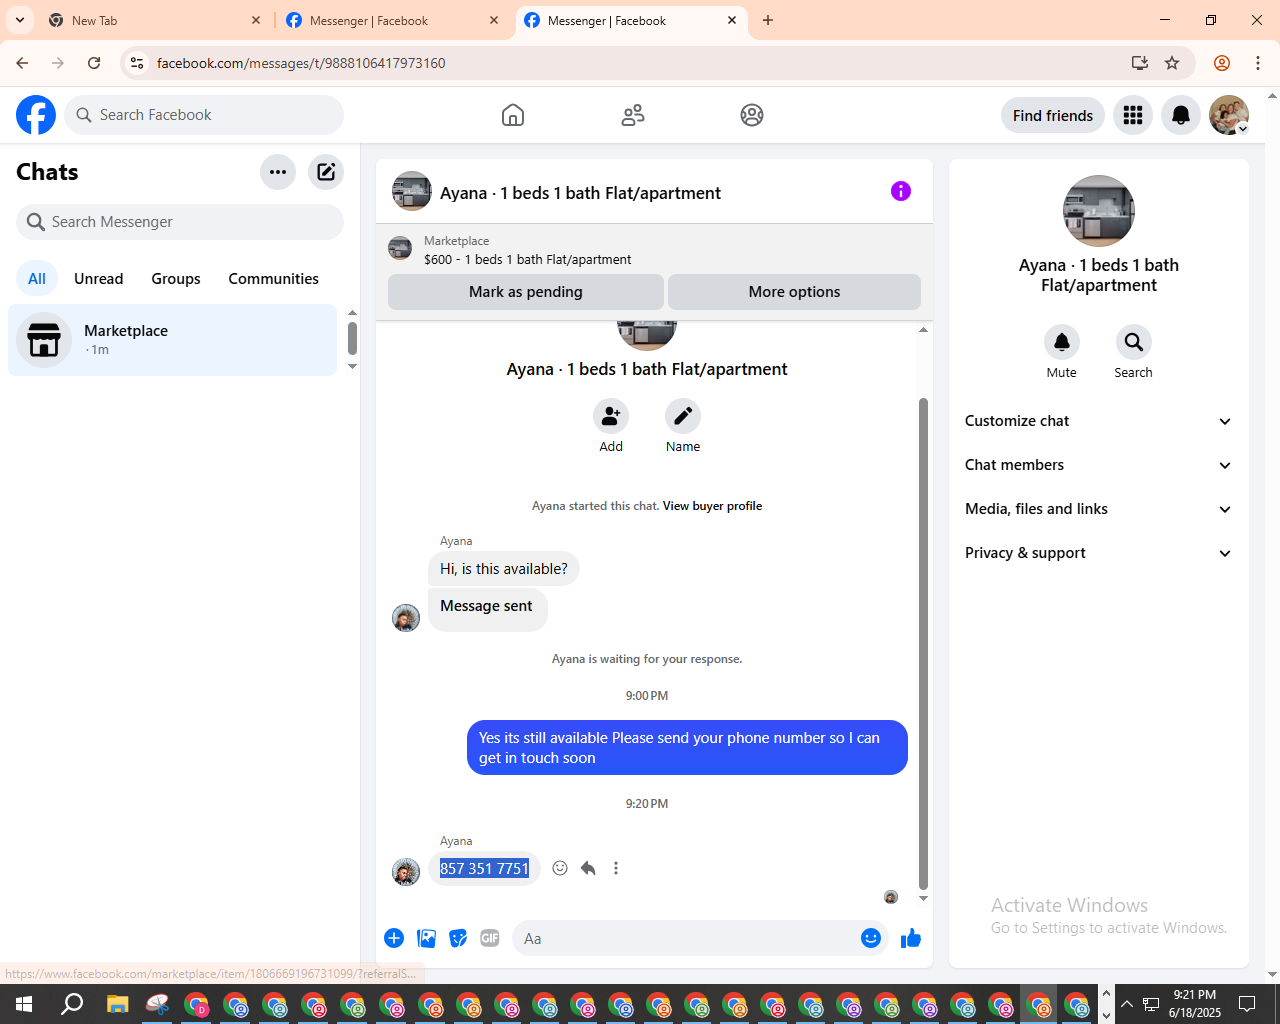Bookmark this page with the star icon
The image size is (1280, 1024).
1172,63
